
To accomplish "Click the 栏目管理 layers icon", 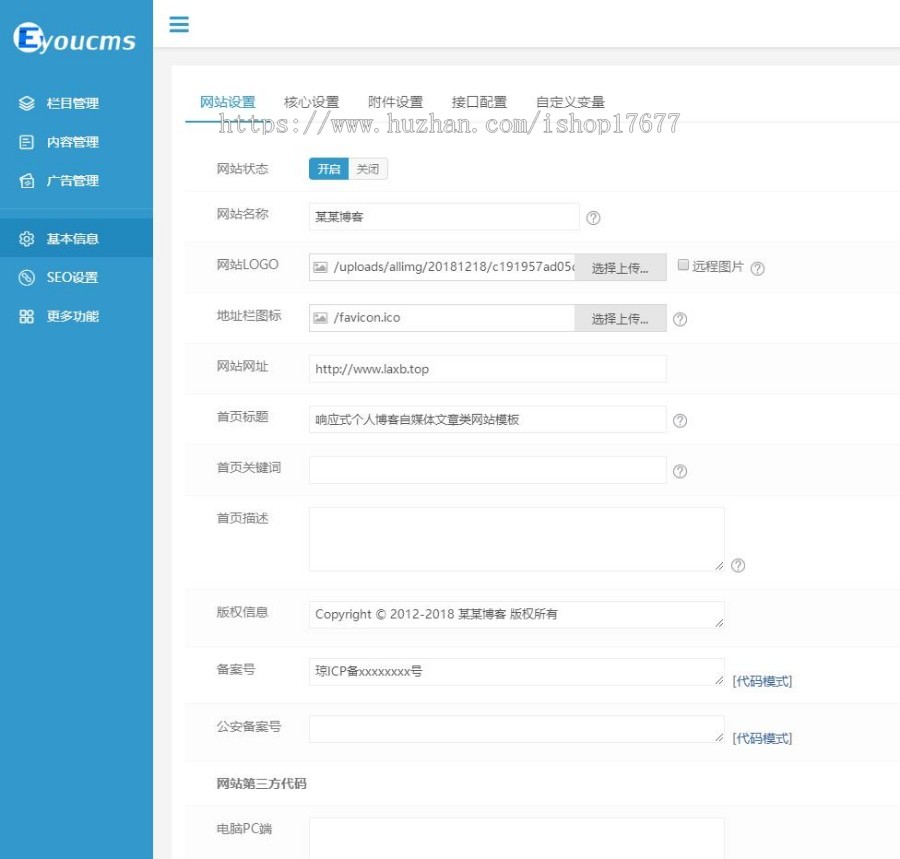I will point(26,103).
